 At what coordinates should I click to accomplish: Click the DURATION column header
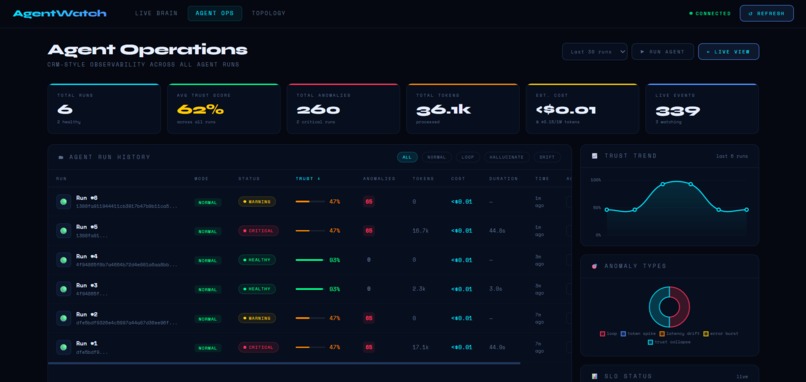coord(504,179)
